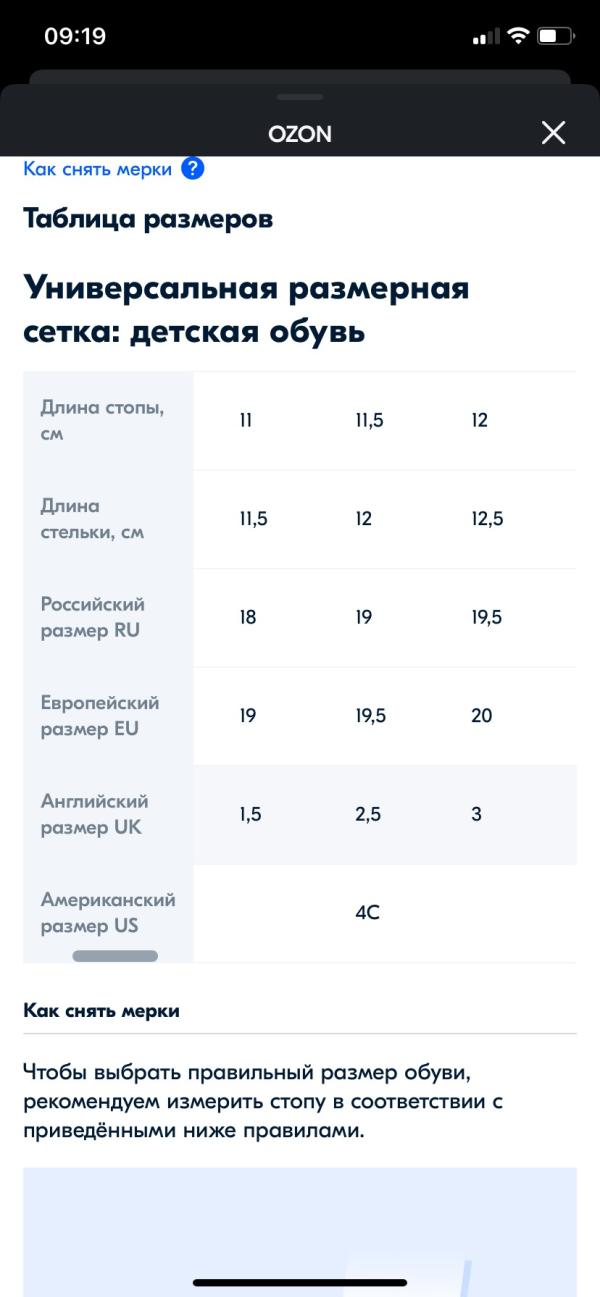Close the OZON size chart sheet
Viewport: 600px width, 1297px height.
(x=553, y=133)
